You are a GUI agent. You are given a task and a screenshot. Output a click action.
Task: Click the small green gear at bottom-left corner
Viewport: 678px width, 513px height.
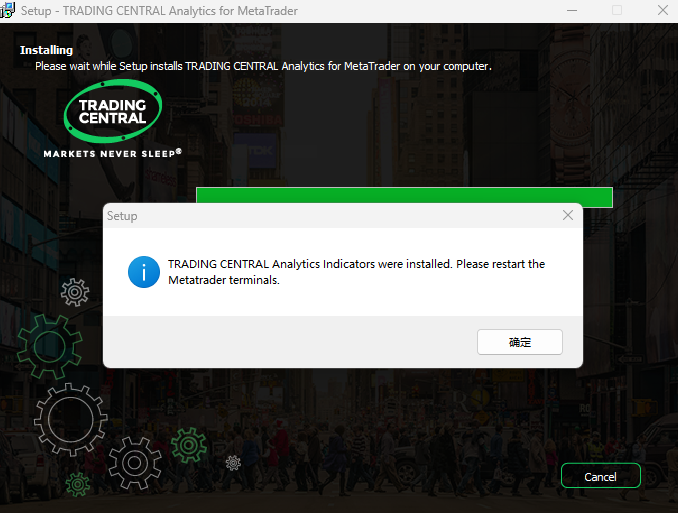(x=77, y=485)
